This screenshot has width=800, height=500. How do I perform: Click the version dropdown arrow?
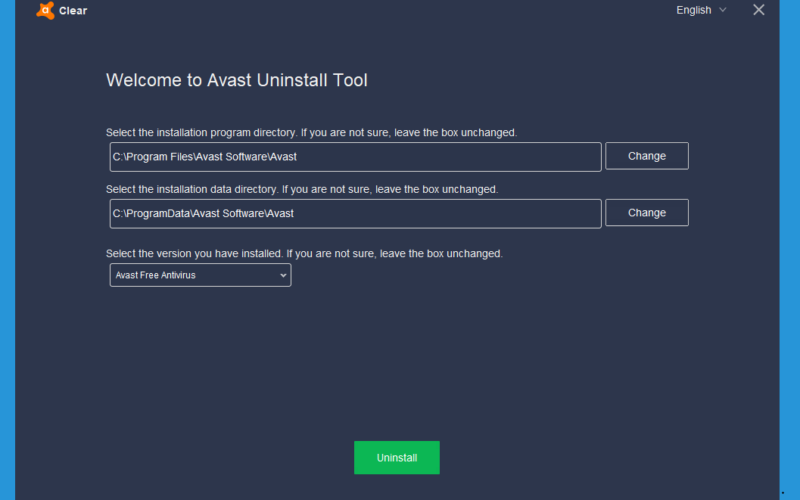pos(283,276)
